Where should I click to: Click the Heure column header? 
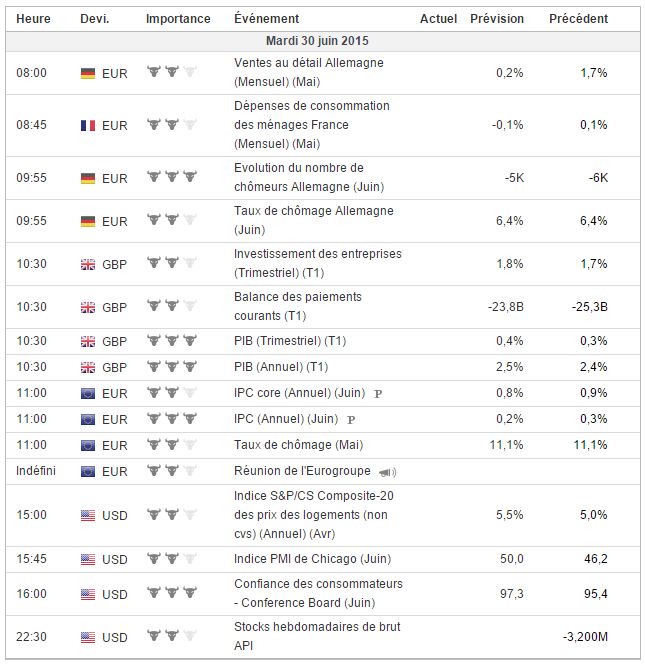[34, 19]
